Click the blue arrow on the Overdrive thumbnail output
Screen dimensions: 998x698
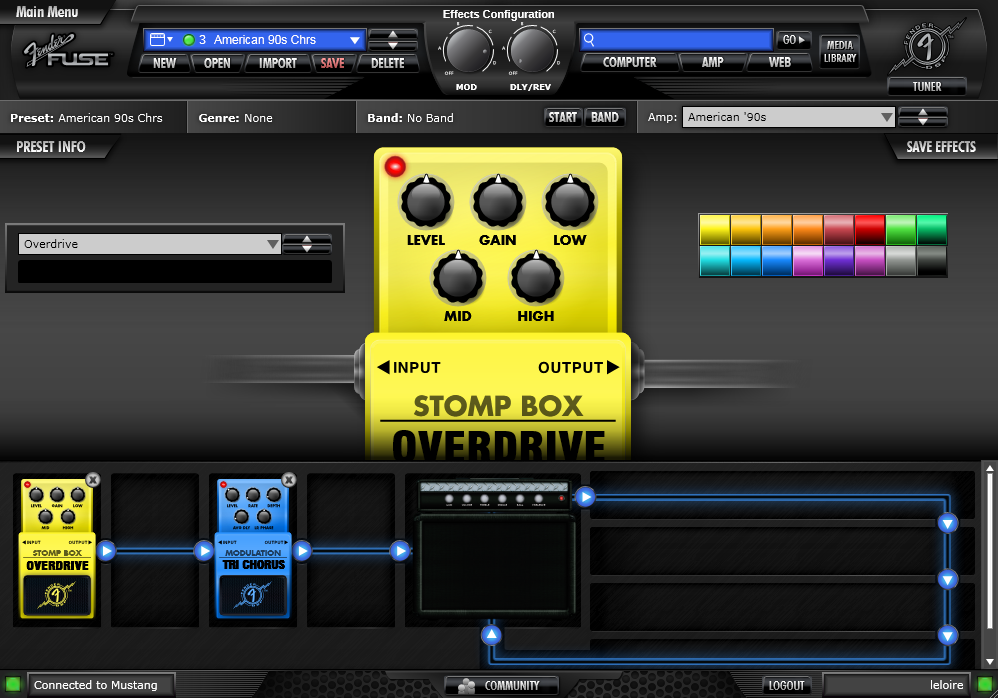coord(106,550)
